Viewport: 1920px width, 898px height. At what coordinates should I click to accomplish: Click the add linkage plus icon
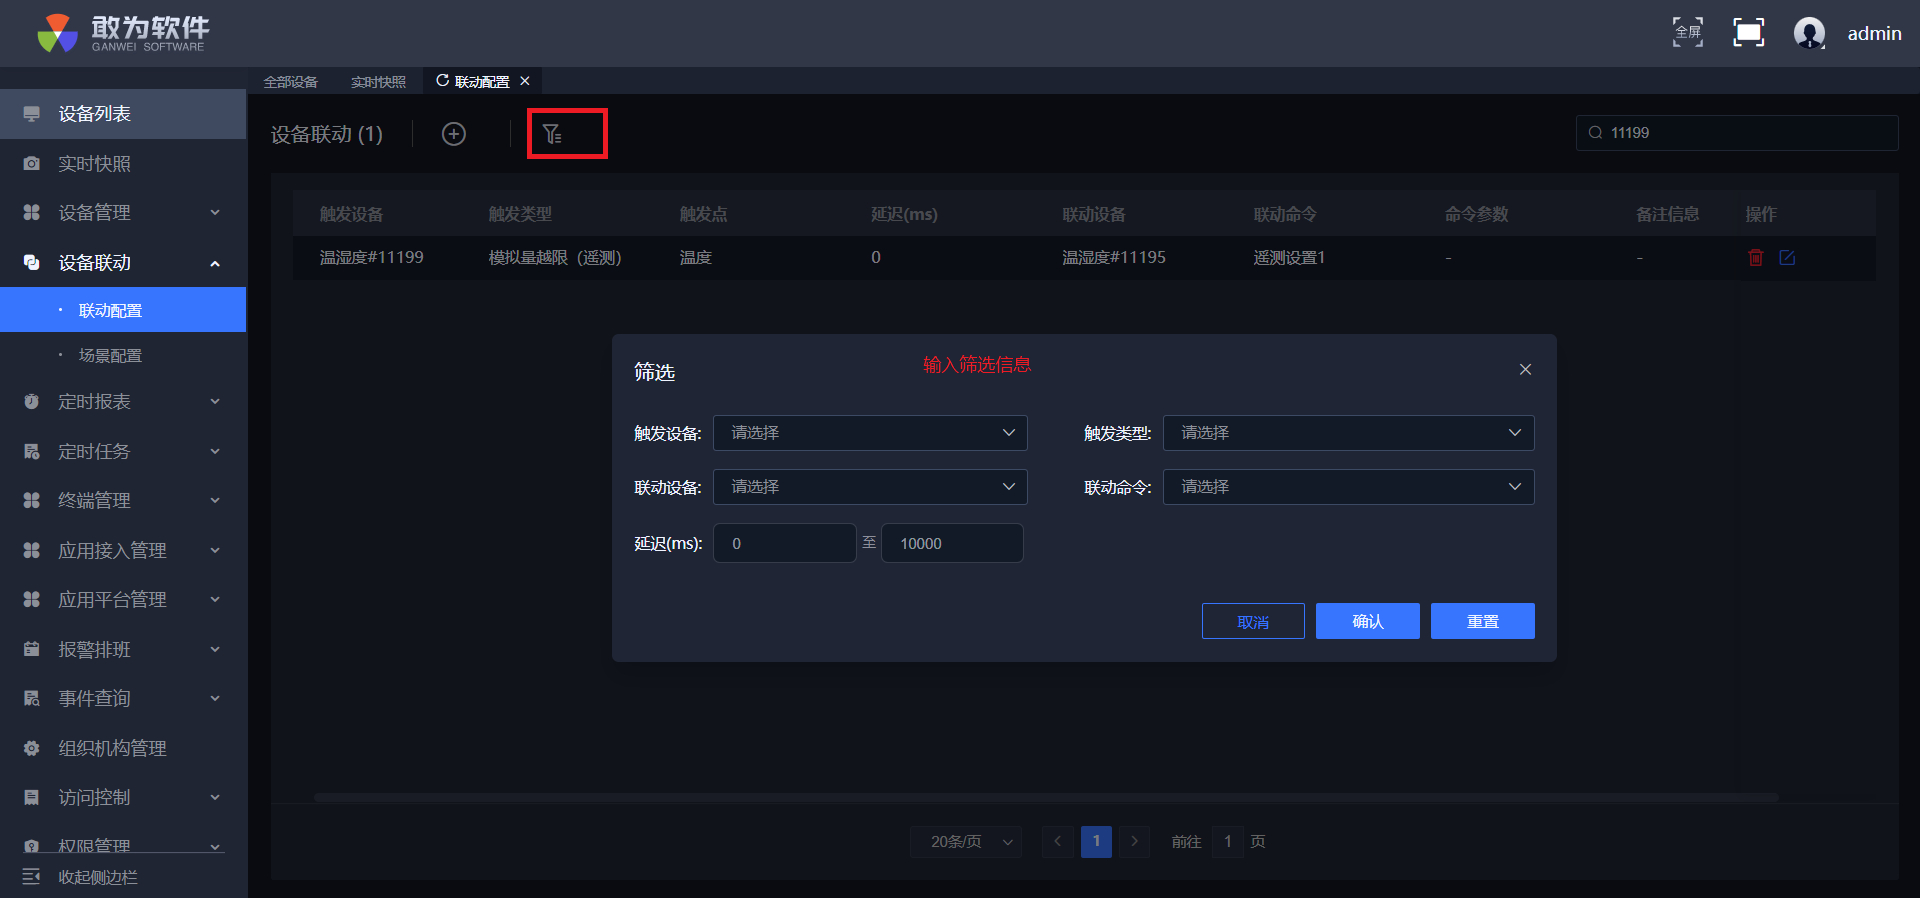(x=454, y=134)
